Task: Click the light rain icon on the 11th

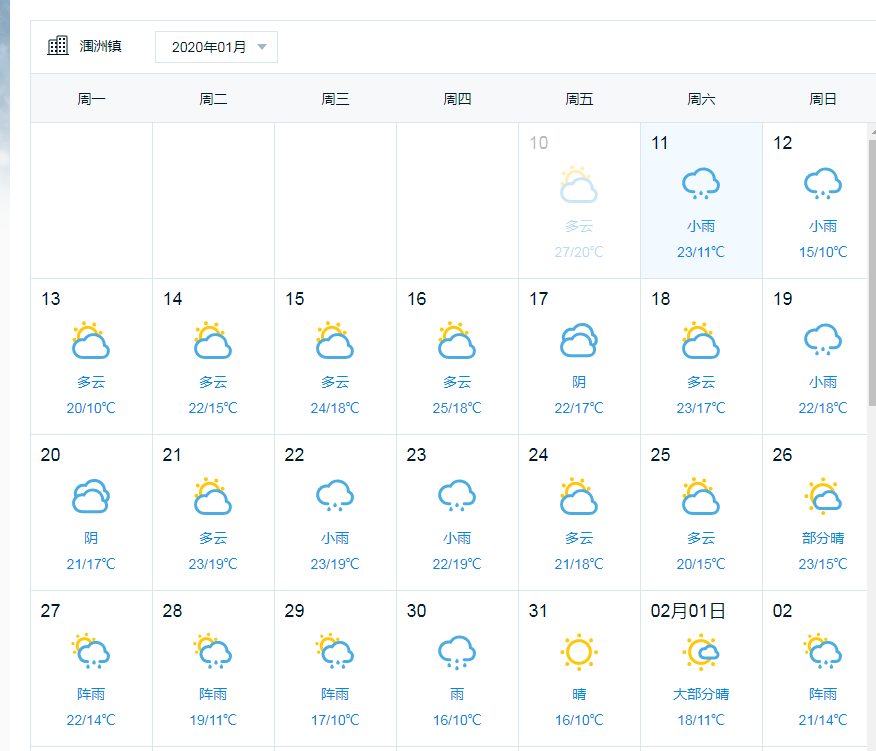Action: 701,184
